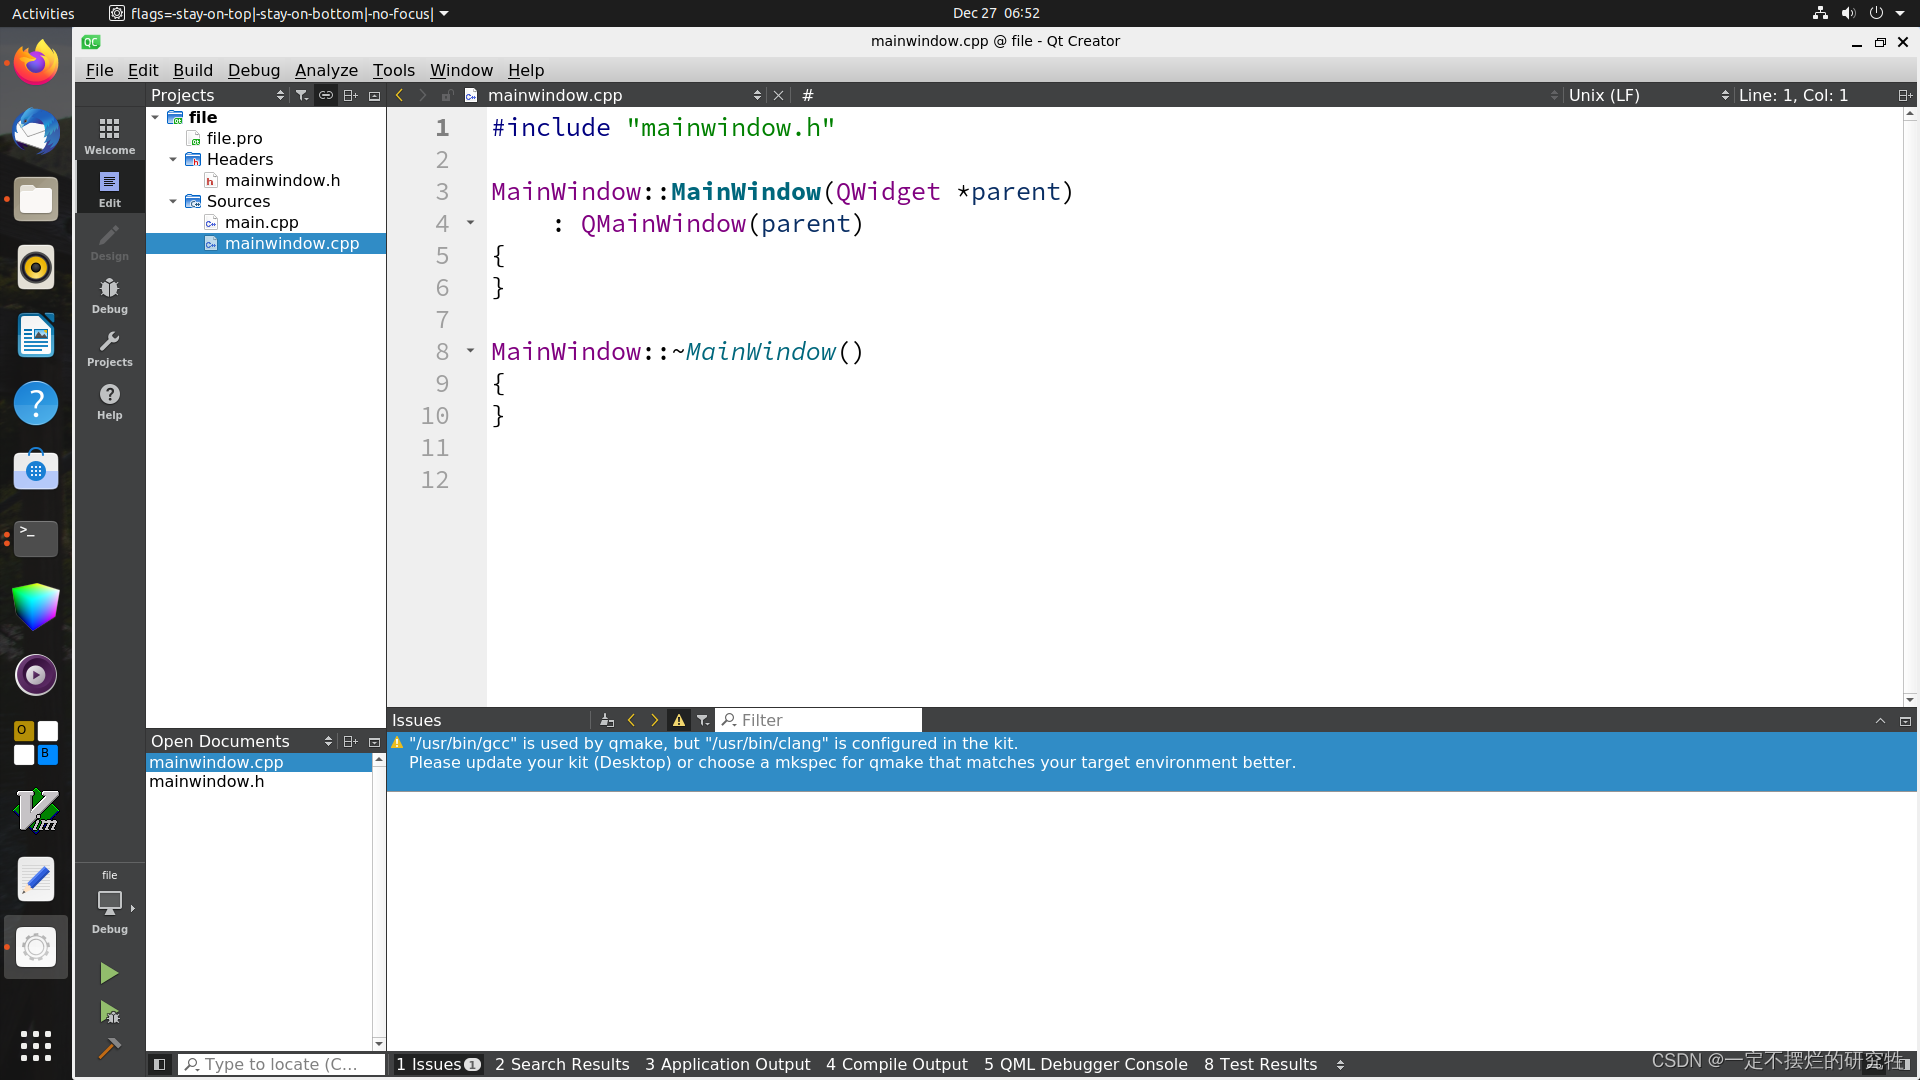Click the Build project hammer icon
The height and width of the screenshot is (1080, 1920).
[109, 1048]
